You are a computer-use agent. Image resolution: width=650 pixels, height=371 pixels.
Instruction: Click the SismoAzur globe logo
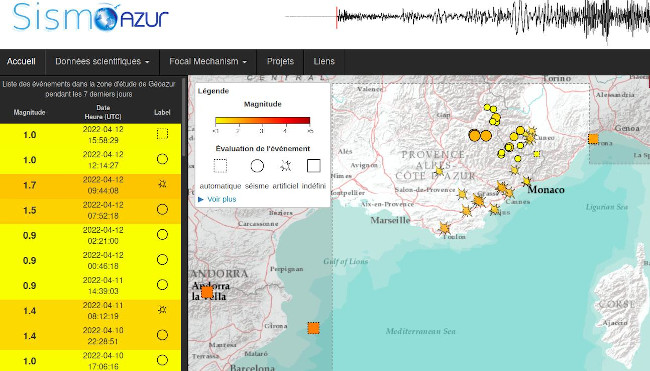click(x=105, y=18)
